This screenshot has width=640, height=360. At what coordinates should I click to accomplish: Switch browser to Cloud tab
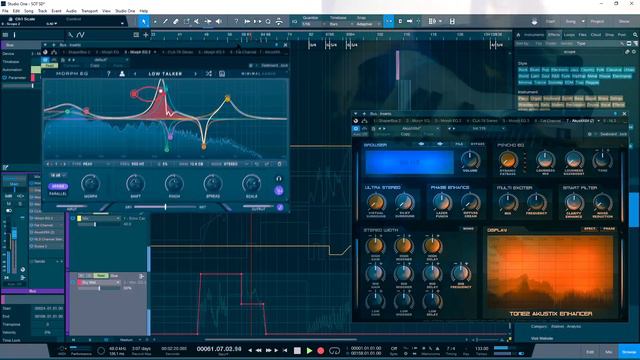click(596, 35)
